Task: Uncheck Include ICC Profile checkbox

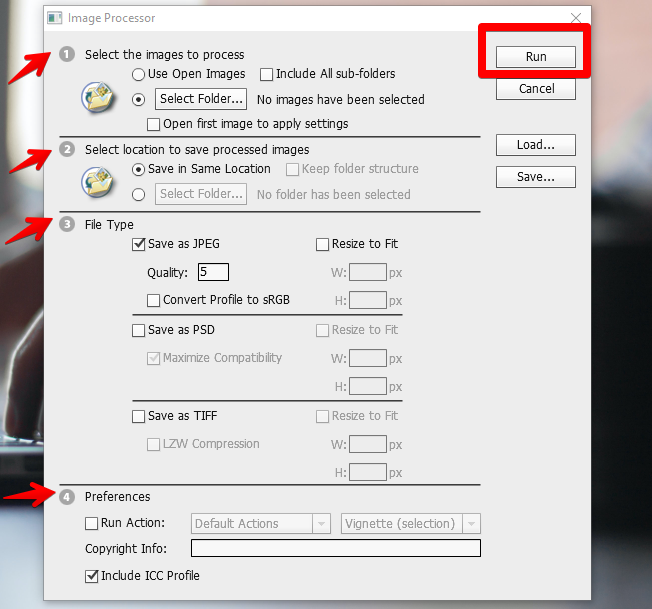Action: tap(91, 576)
